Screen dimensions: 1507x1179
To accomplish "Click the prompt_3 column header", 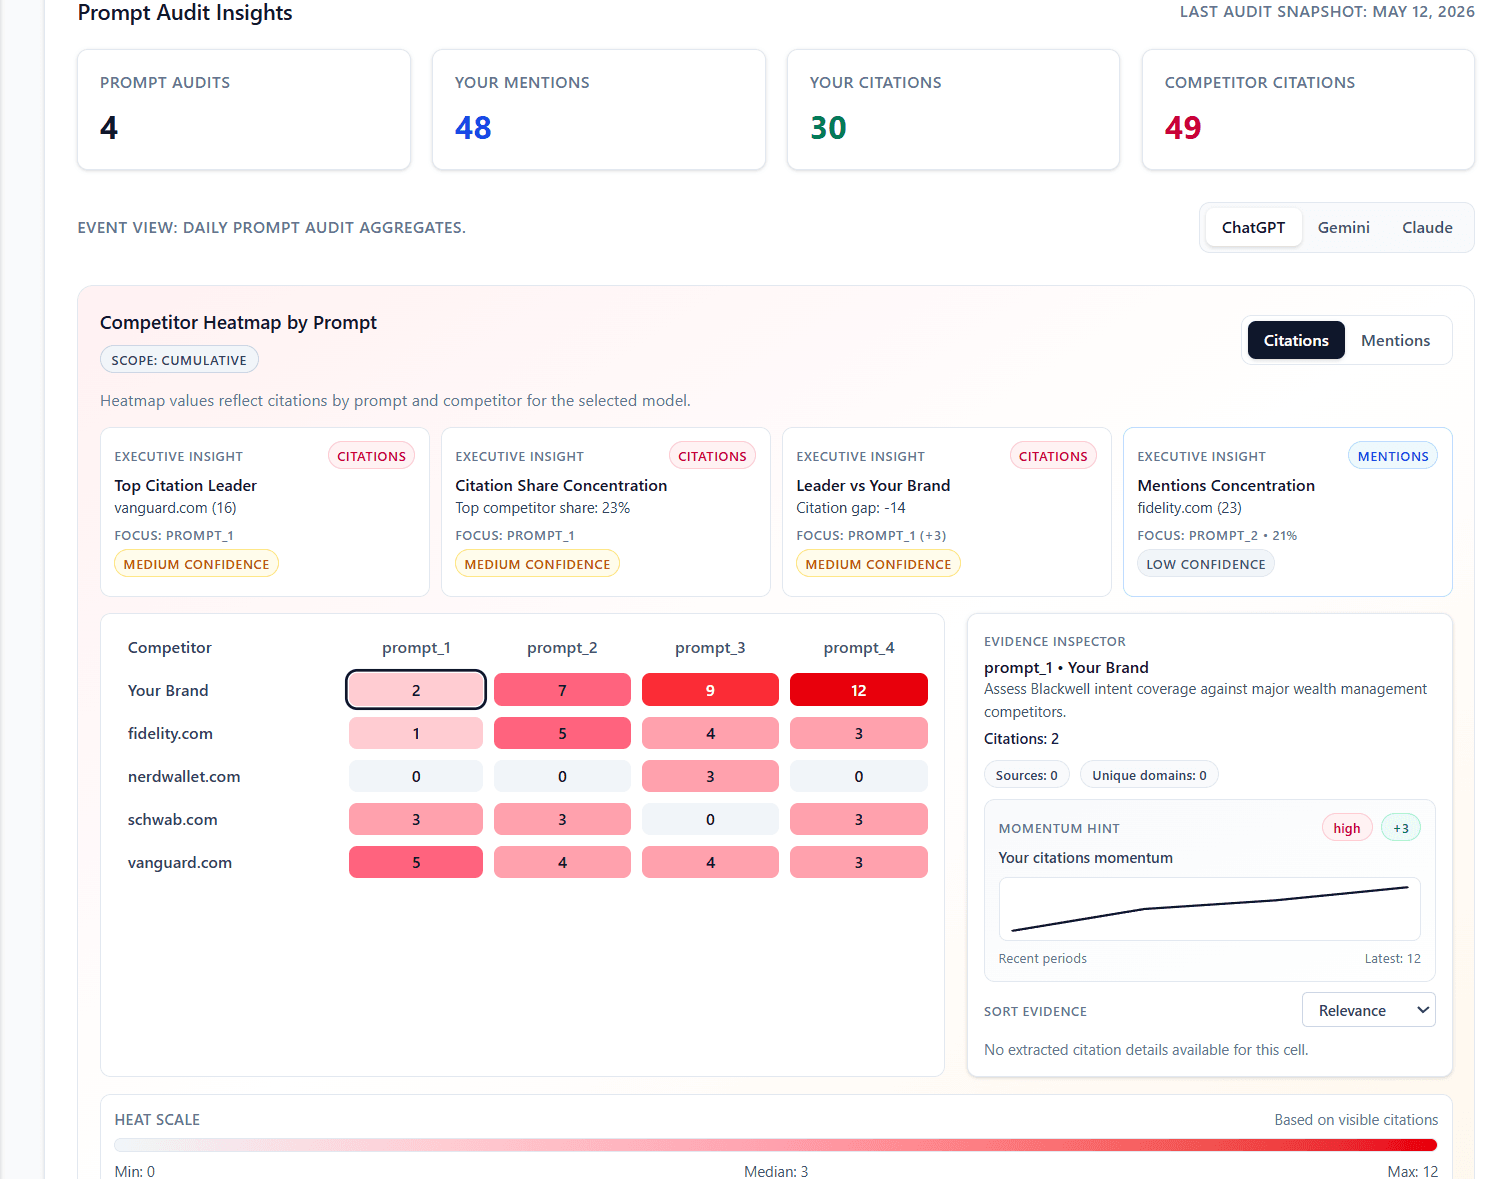I will pos(710,647).
